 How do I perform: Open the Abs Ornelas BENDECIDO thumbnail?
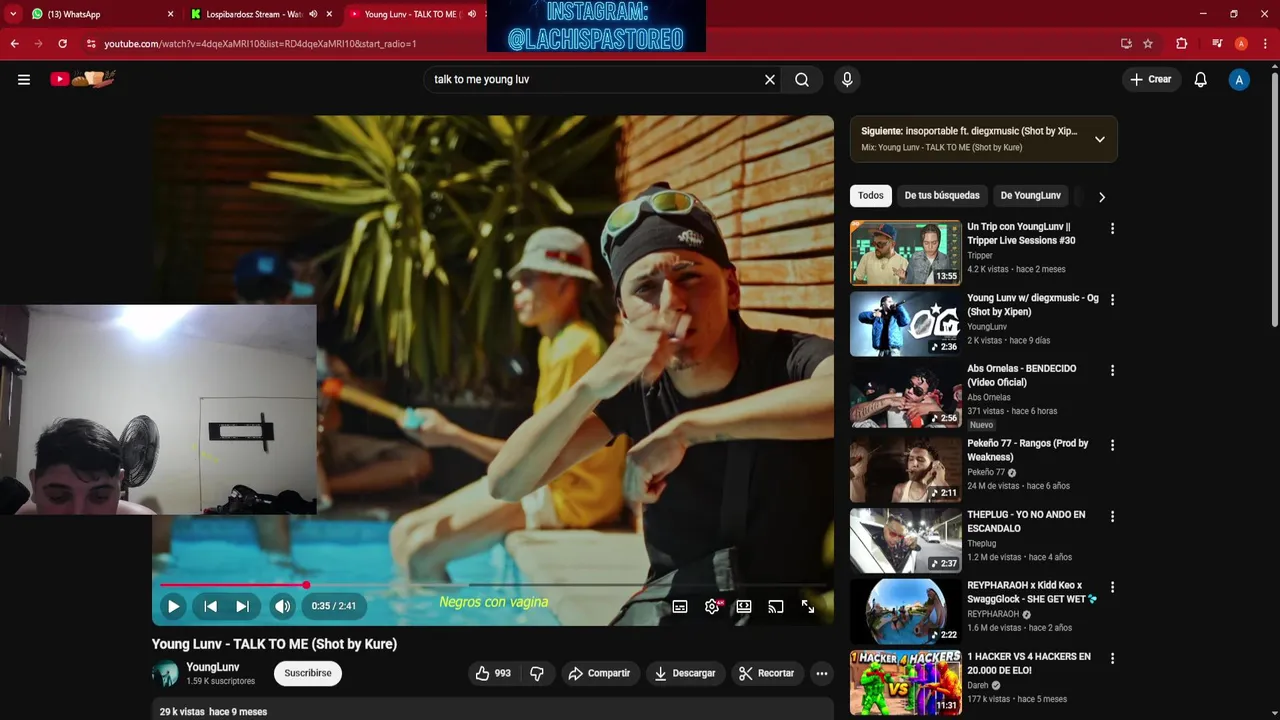tap(906, 395)
